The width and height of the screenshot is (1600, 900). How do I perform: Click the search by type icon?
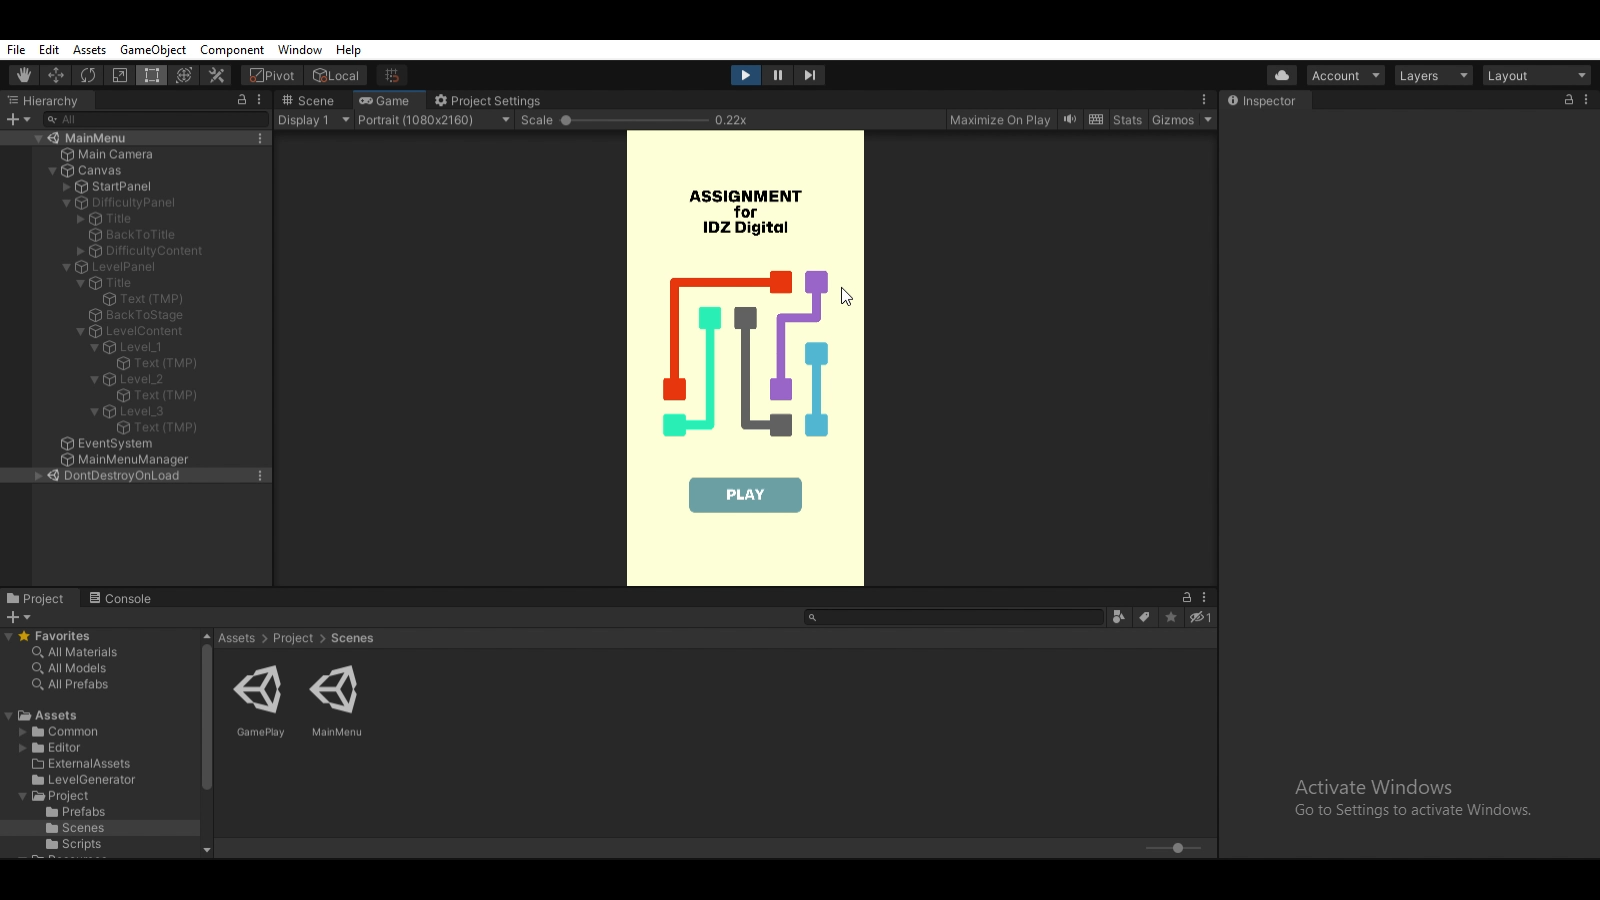(1118, 617)
